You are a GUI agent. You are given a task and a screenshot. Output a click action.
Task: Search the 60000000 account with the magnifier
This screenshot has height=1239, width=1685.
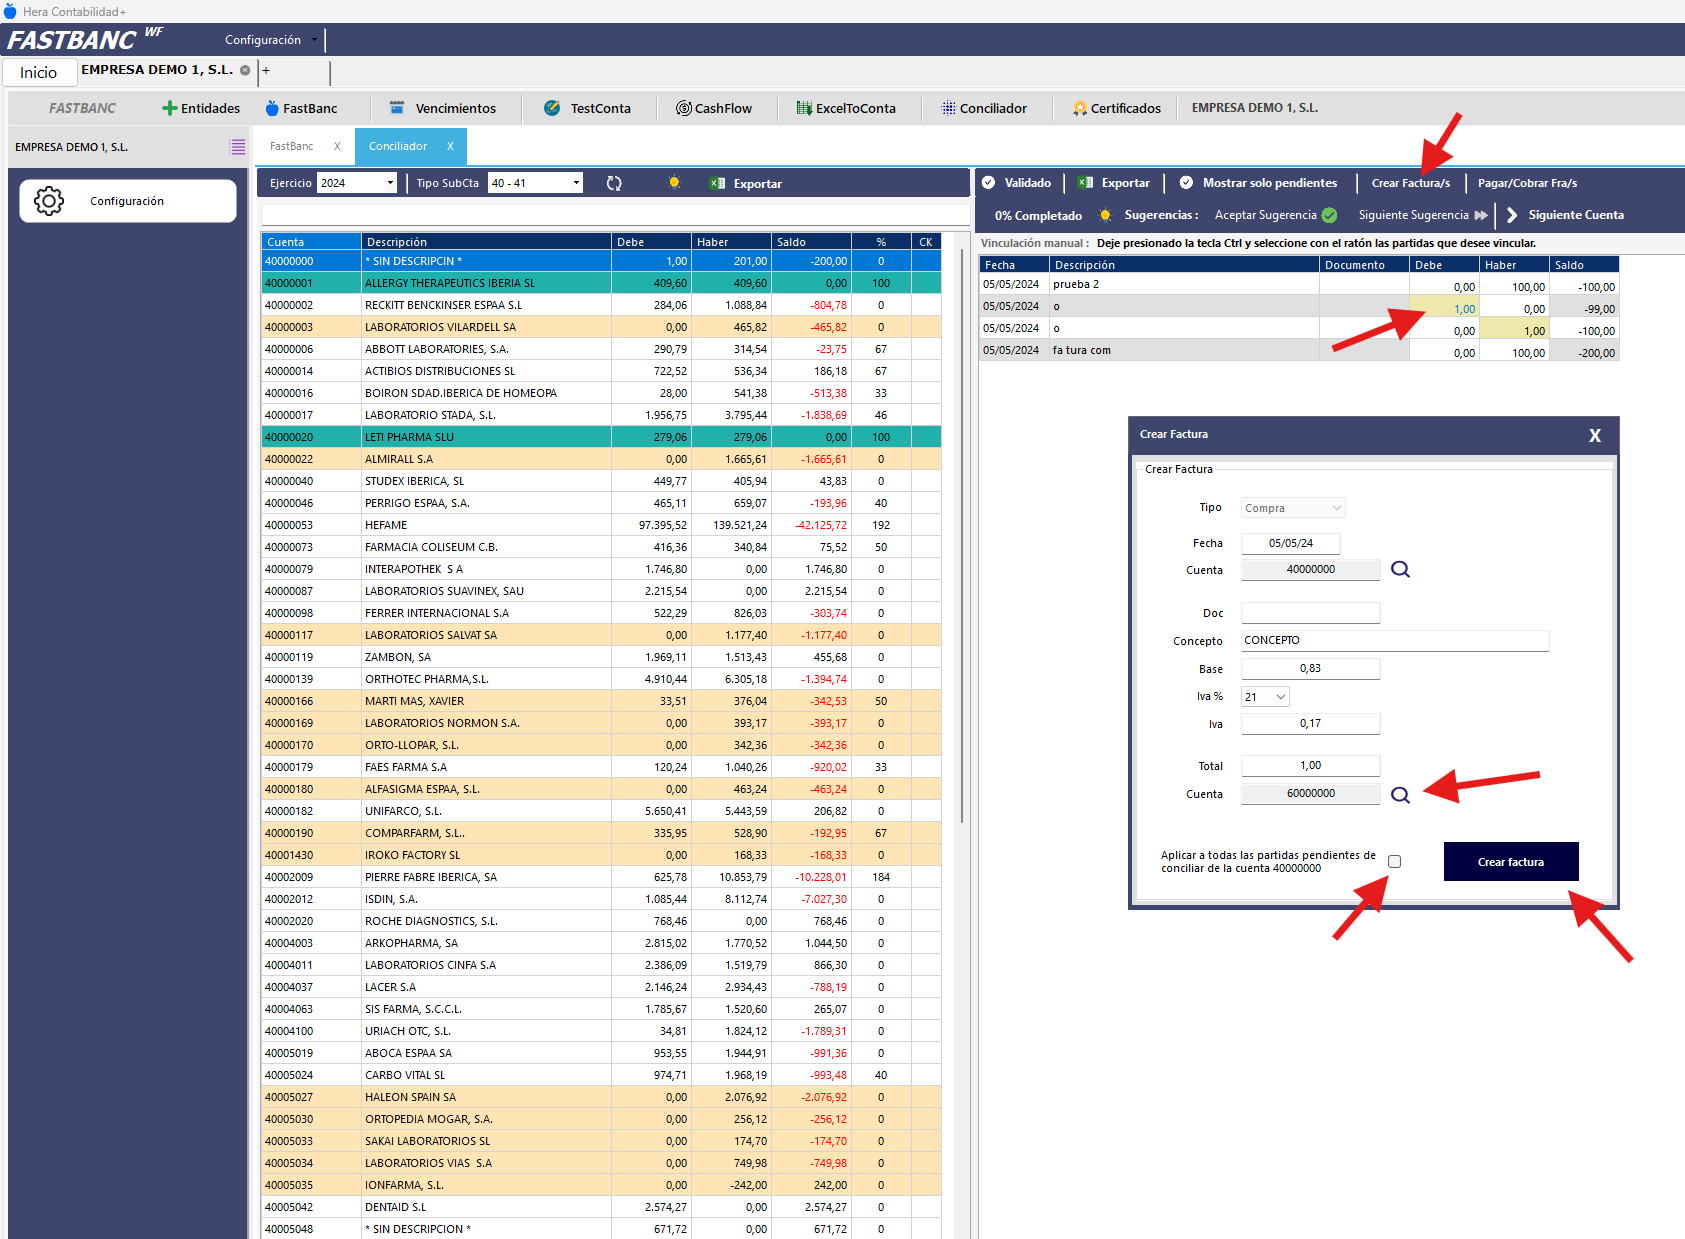tap(1400, 794)
